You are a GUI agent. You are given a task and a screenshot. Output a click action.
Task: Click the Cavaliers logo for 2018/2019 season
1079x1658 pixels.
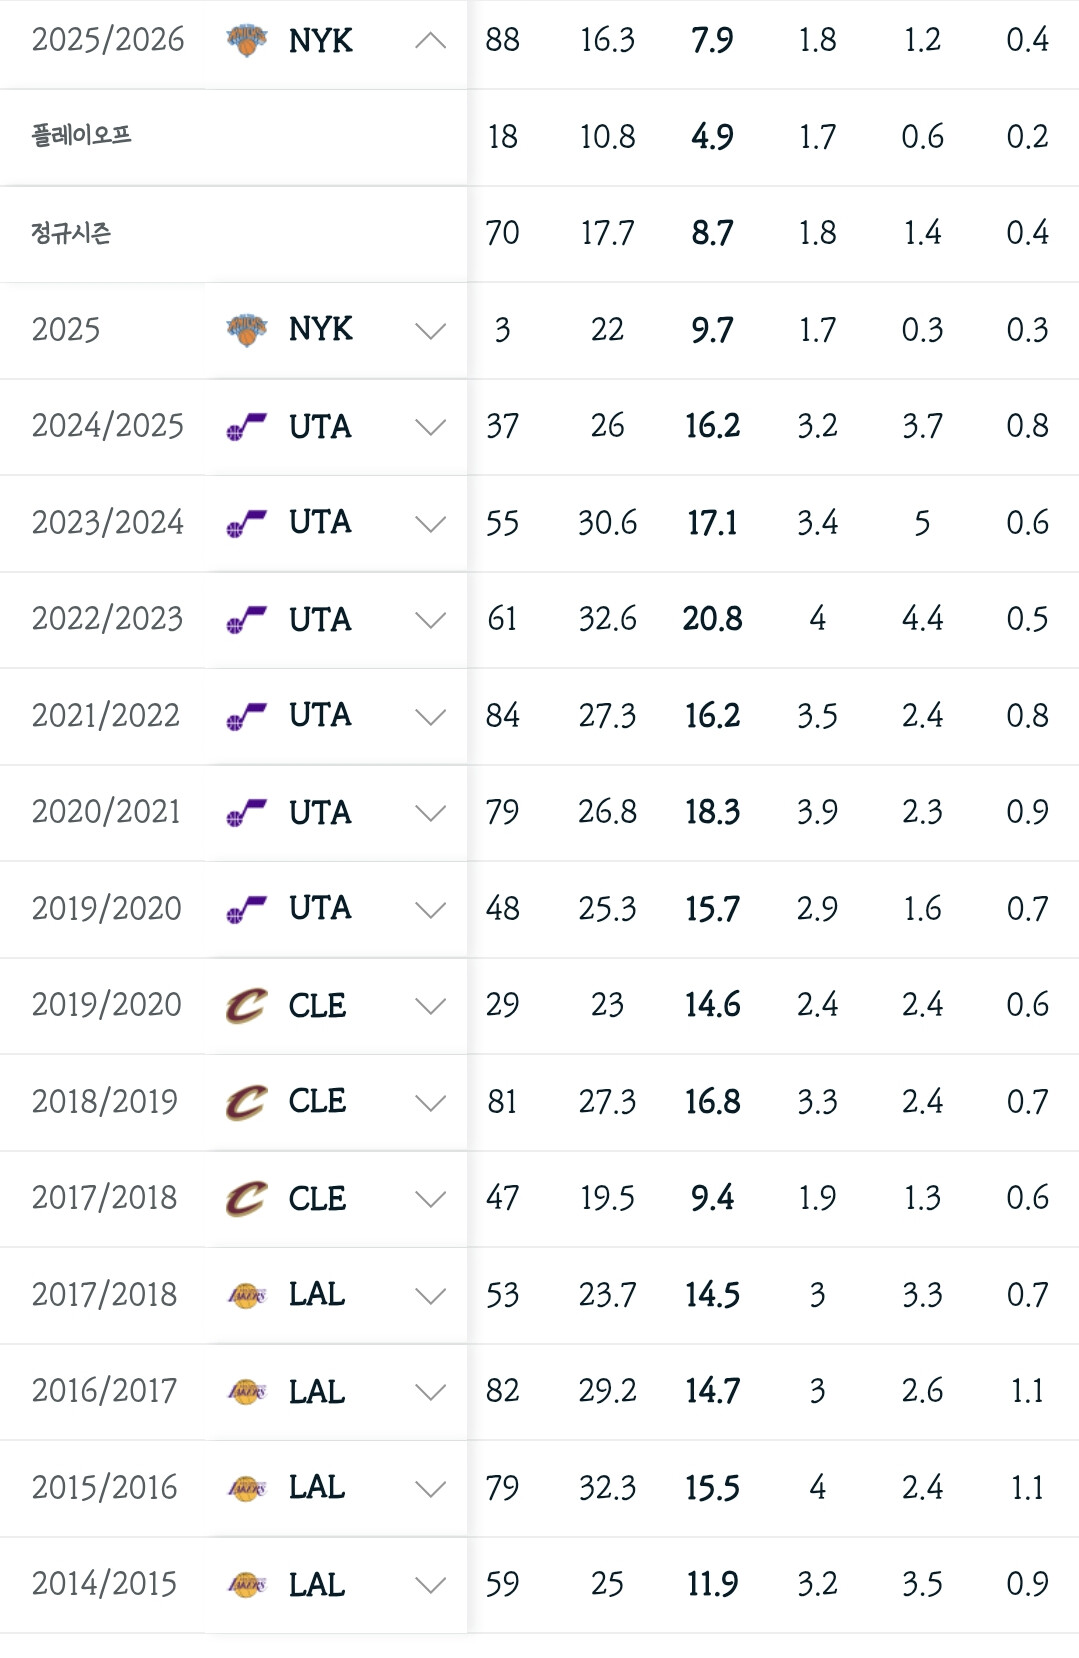pyautogui.click(x=247, y=1102)
